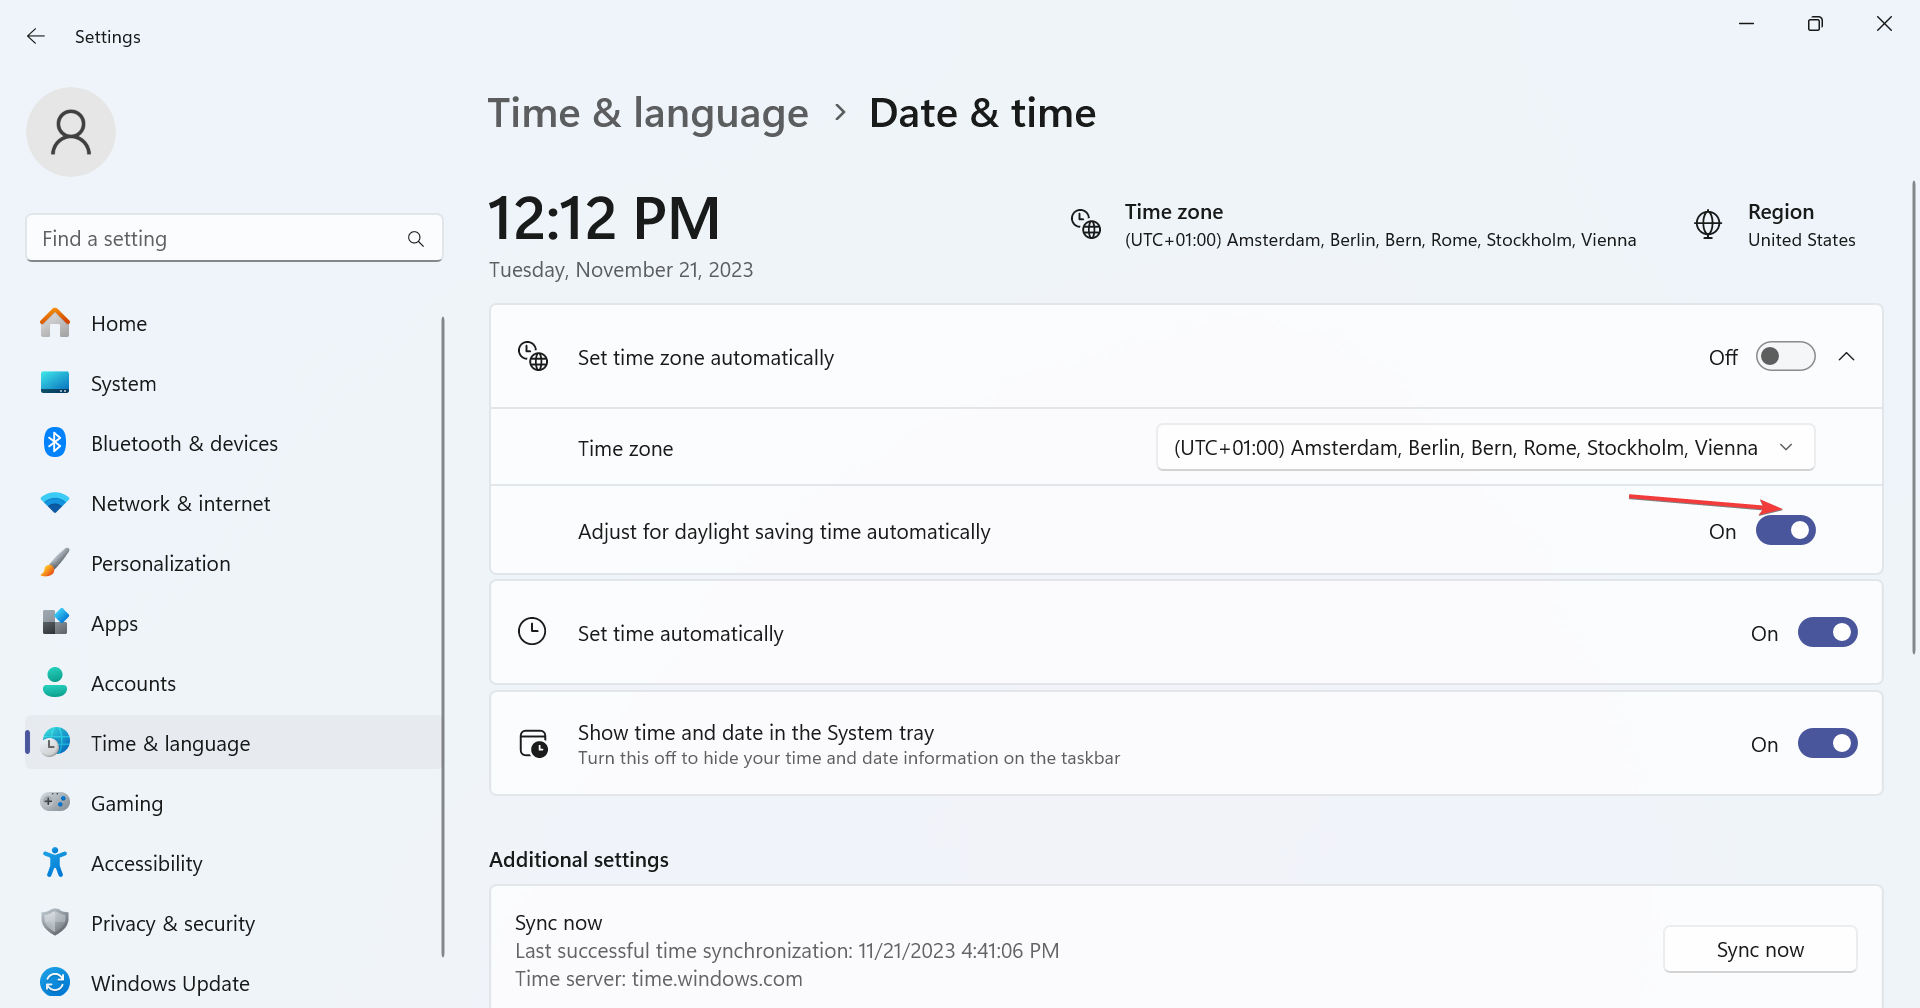Viewport: 1920px width, 1008px height.
Task: Click the search magnifier icon
Action: pyautogui.click(x=416, y=239)
